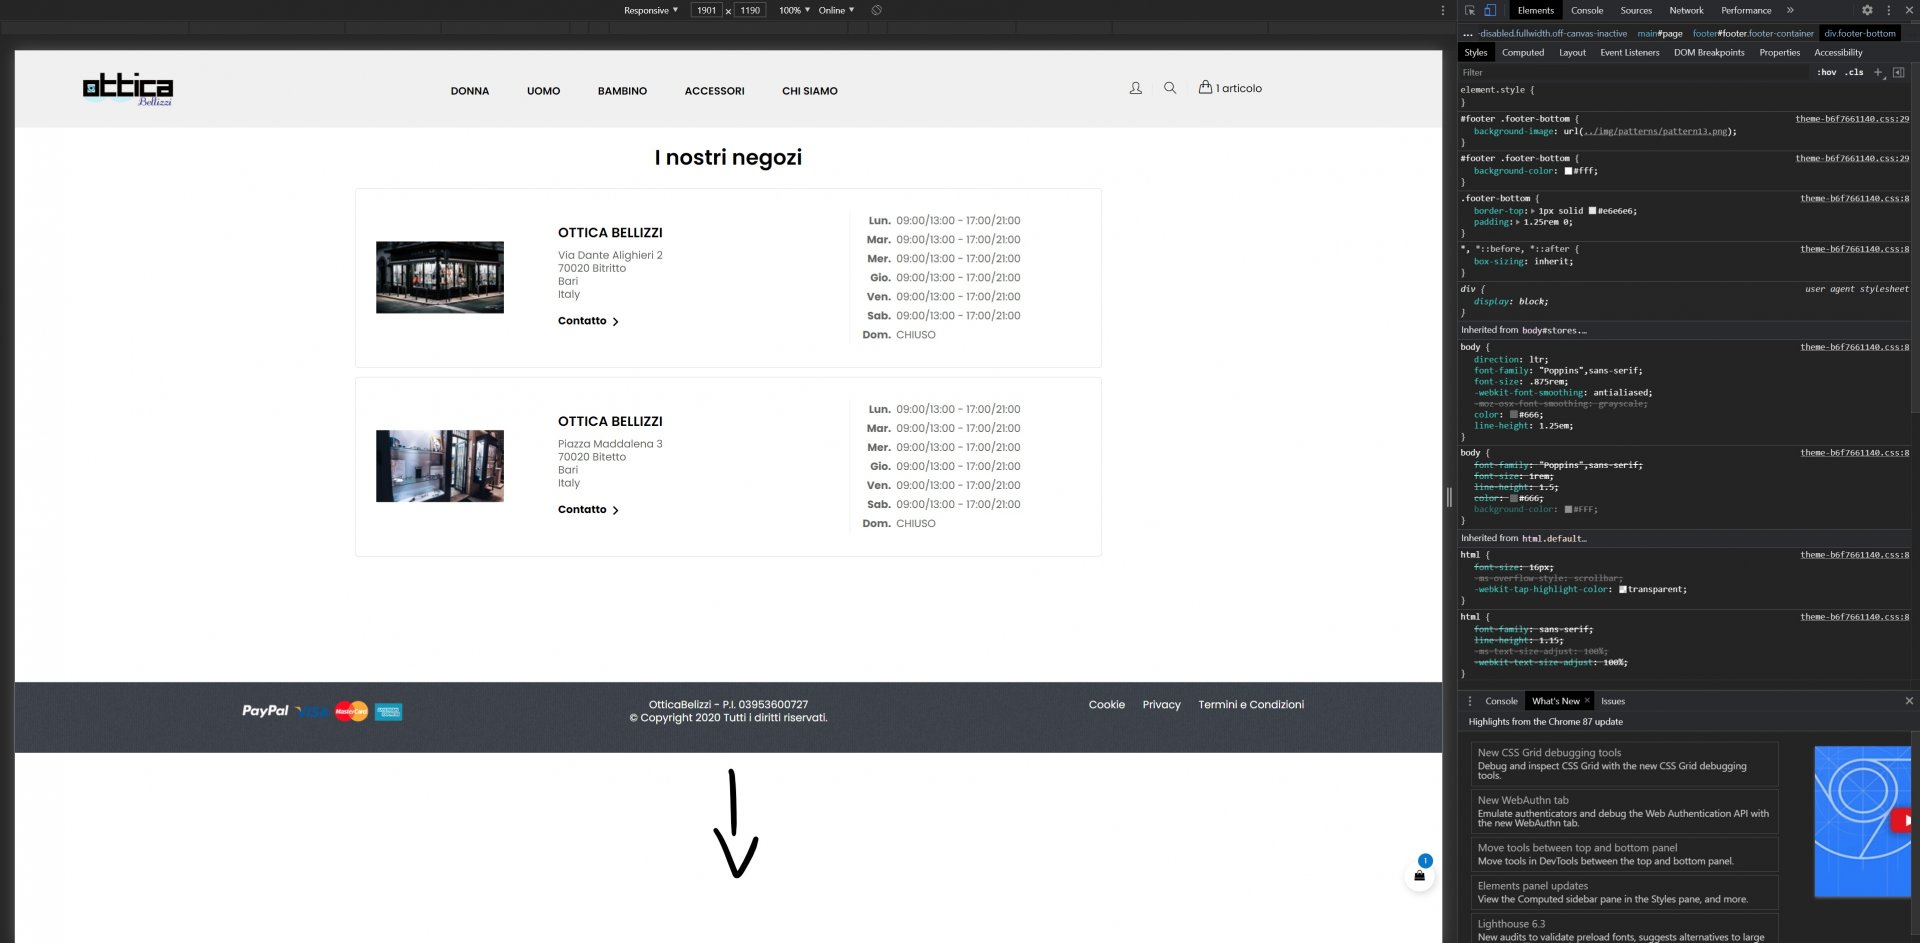Open DevTools customize three-dot menu
The width and height of the screenshot is (1920, 943).
pyautogui.click(x=1888, y=10)
